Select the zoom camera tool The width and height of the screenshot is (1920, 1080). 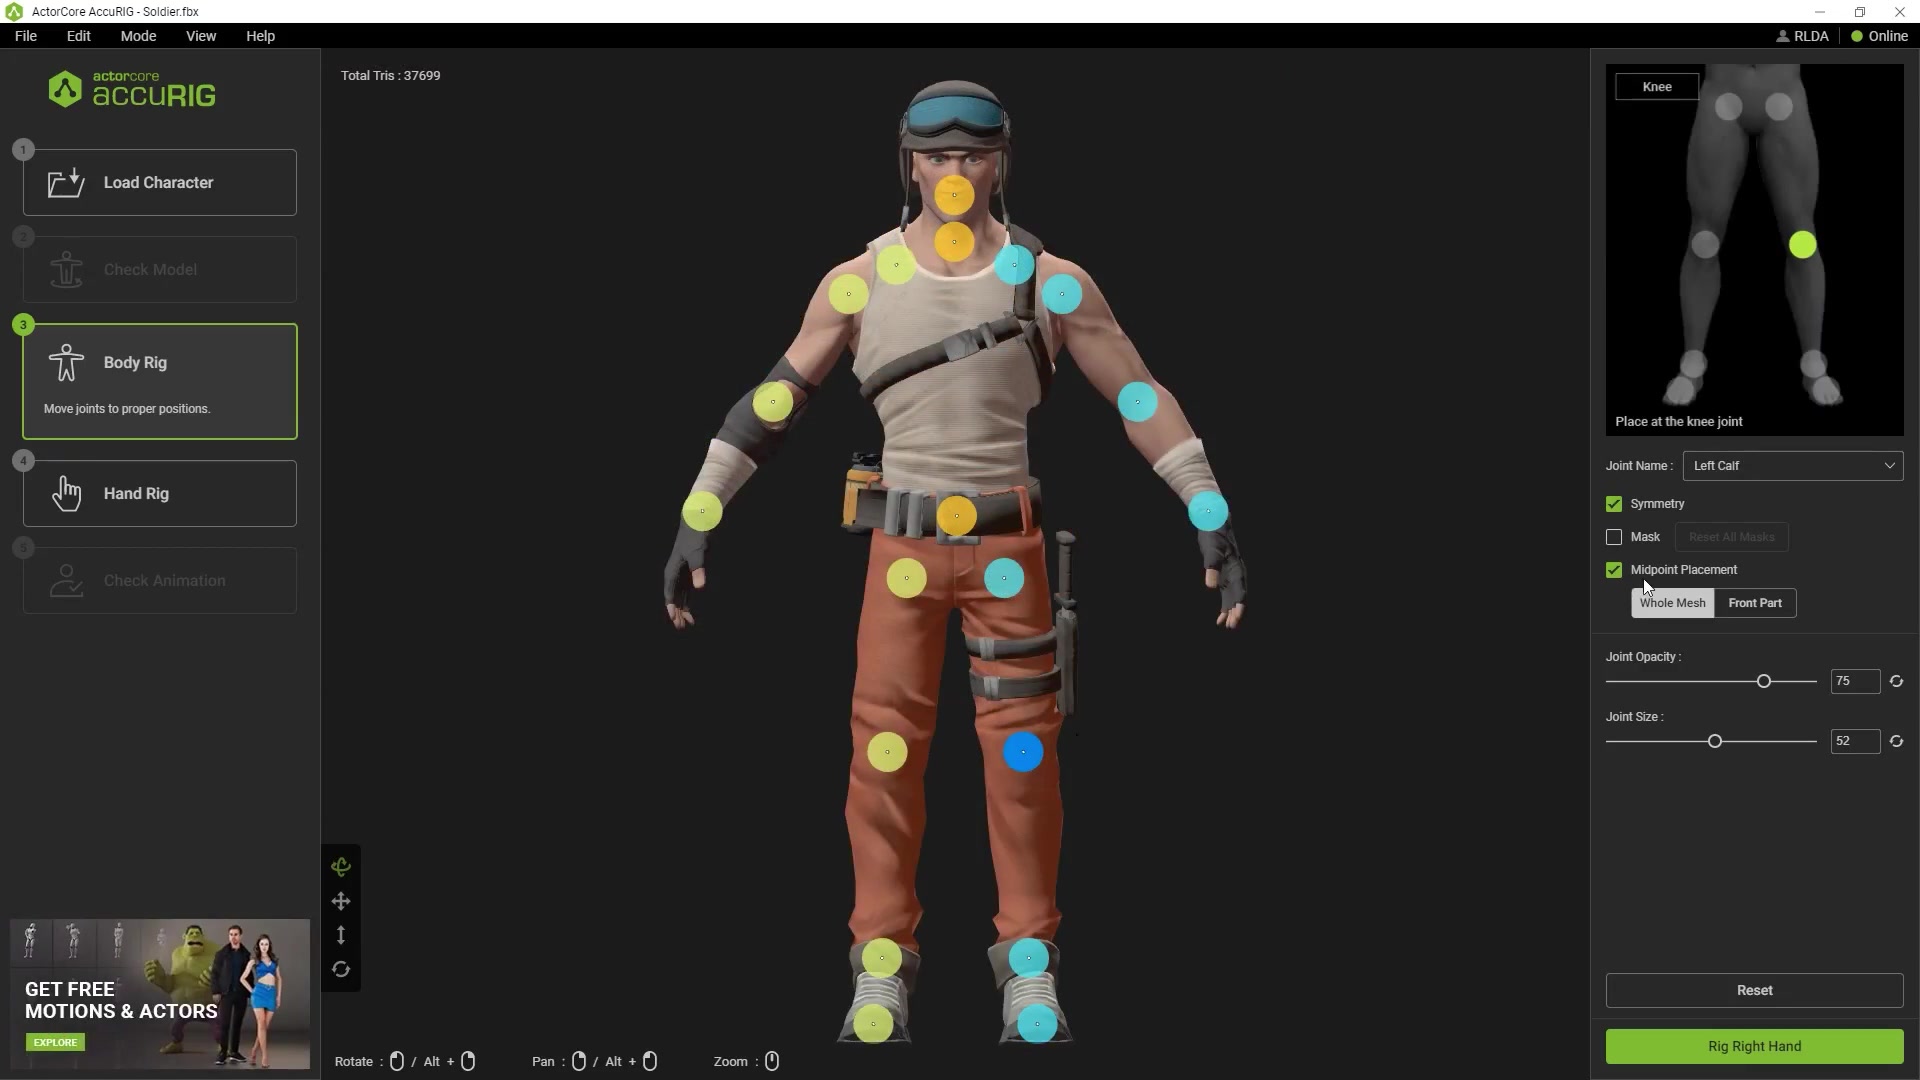(341, 934)
